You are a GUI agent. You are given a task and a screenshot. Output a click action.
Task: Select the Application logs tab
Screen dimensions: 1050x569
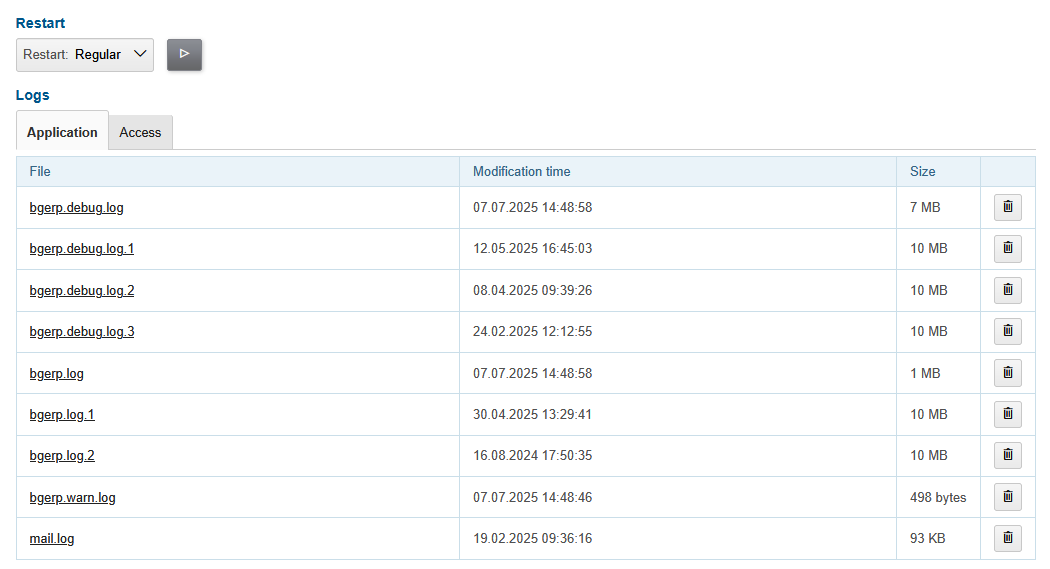[62, 132]
